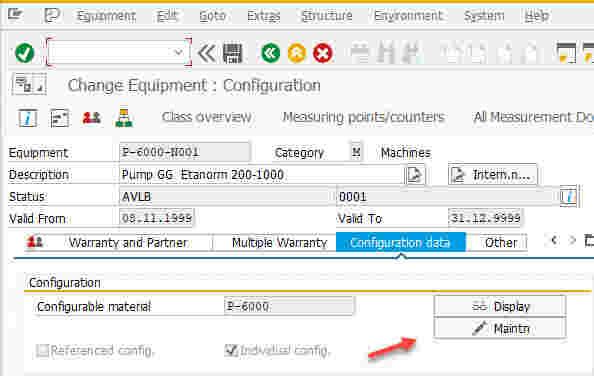Collapse the command field with double chevron
Screen dimensions: 594x376
[207, 53]
